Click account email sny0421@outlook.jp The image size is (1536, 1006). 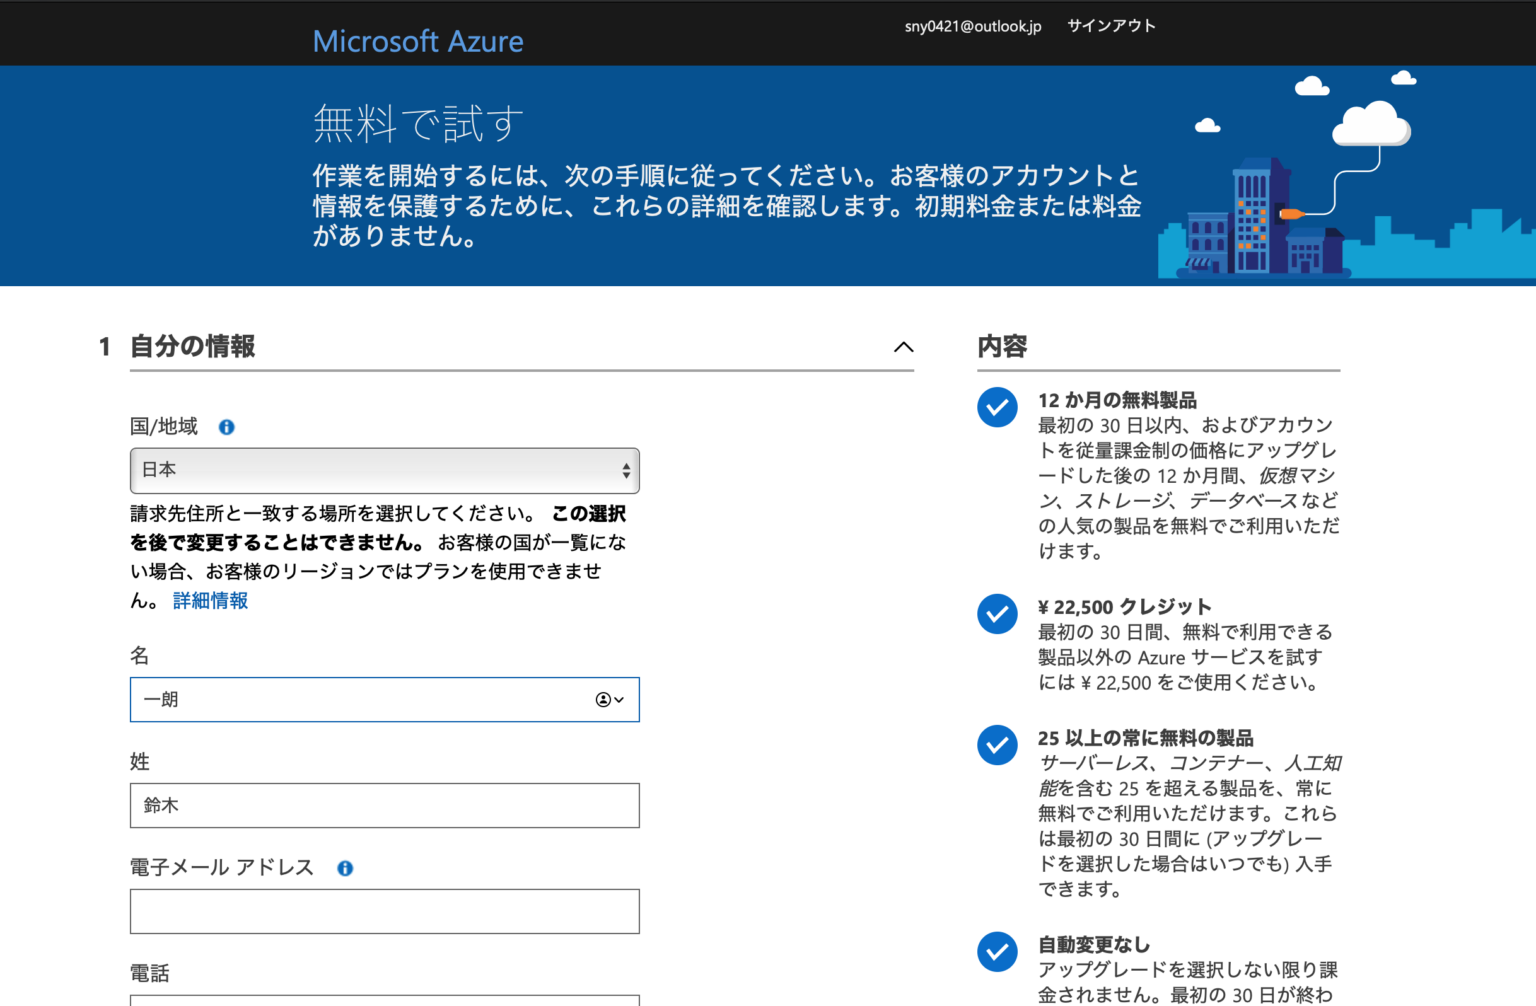coord(971,26)
